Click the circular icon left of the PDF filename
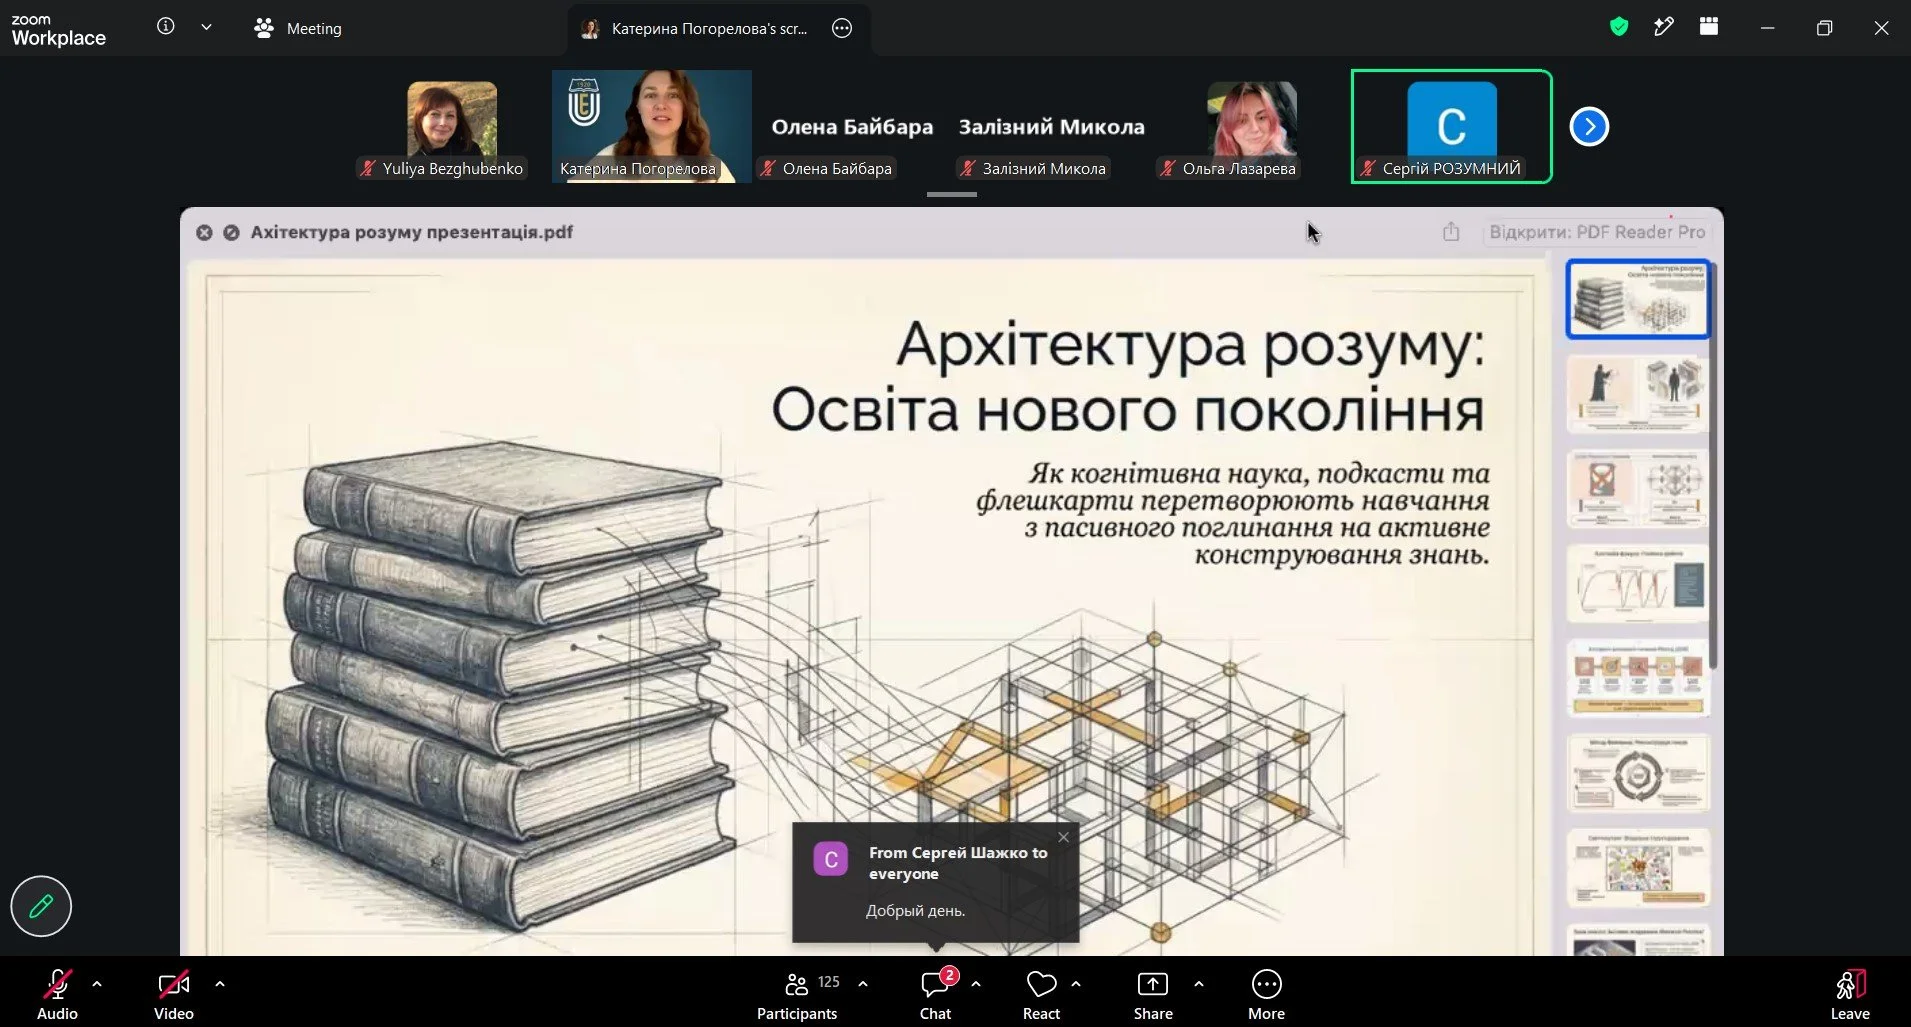This screenshot has width=1911, height=1027. click(231, 232)
